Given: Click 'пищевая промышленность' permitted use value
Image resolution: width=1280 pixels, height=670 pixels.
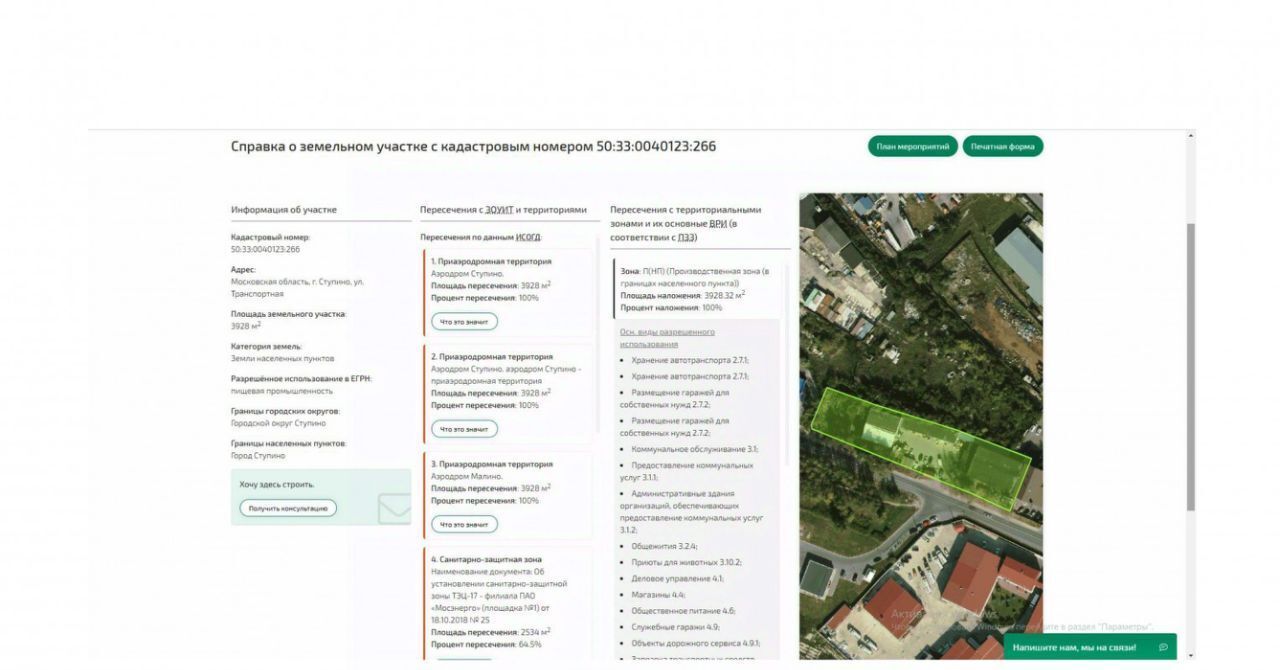Looking at the screenshot, I should point(282,391).
